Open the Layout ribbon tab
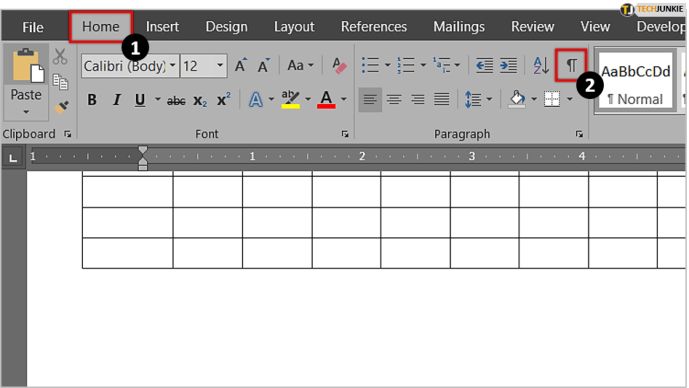This screenshot has width=689, height=388. click(294, 27)
